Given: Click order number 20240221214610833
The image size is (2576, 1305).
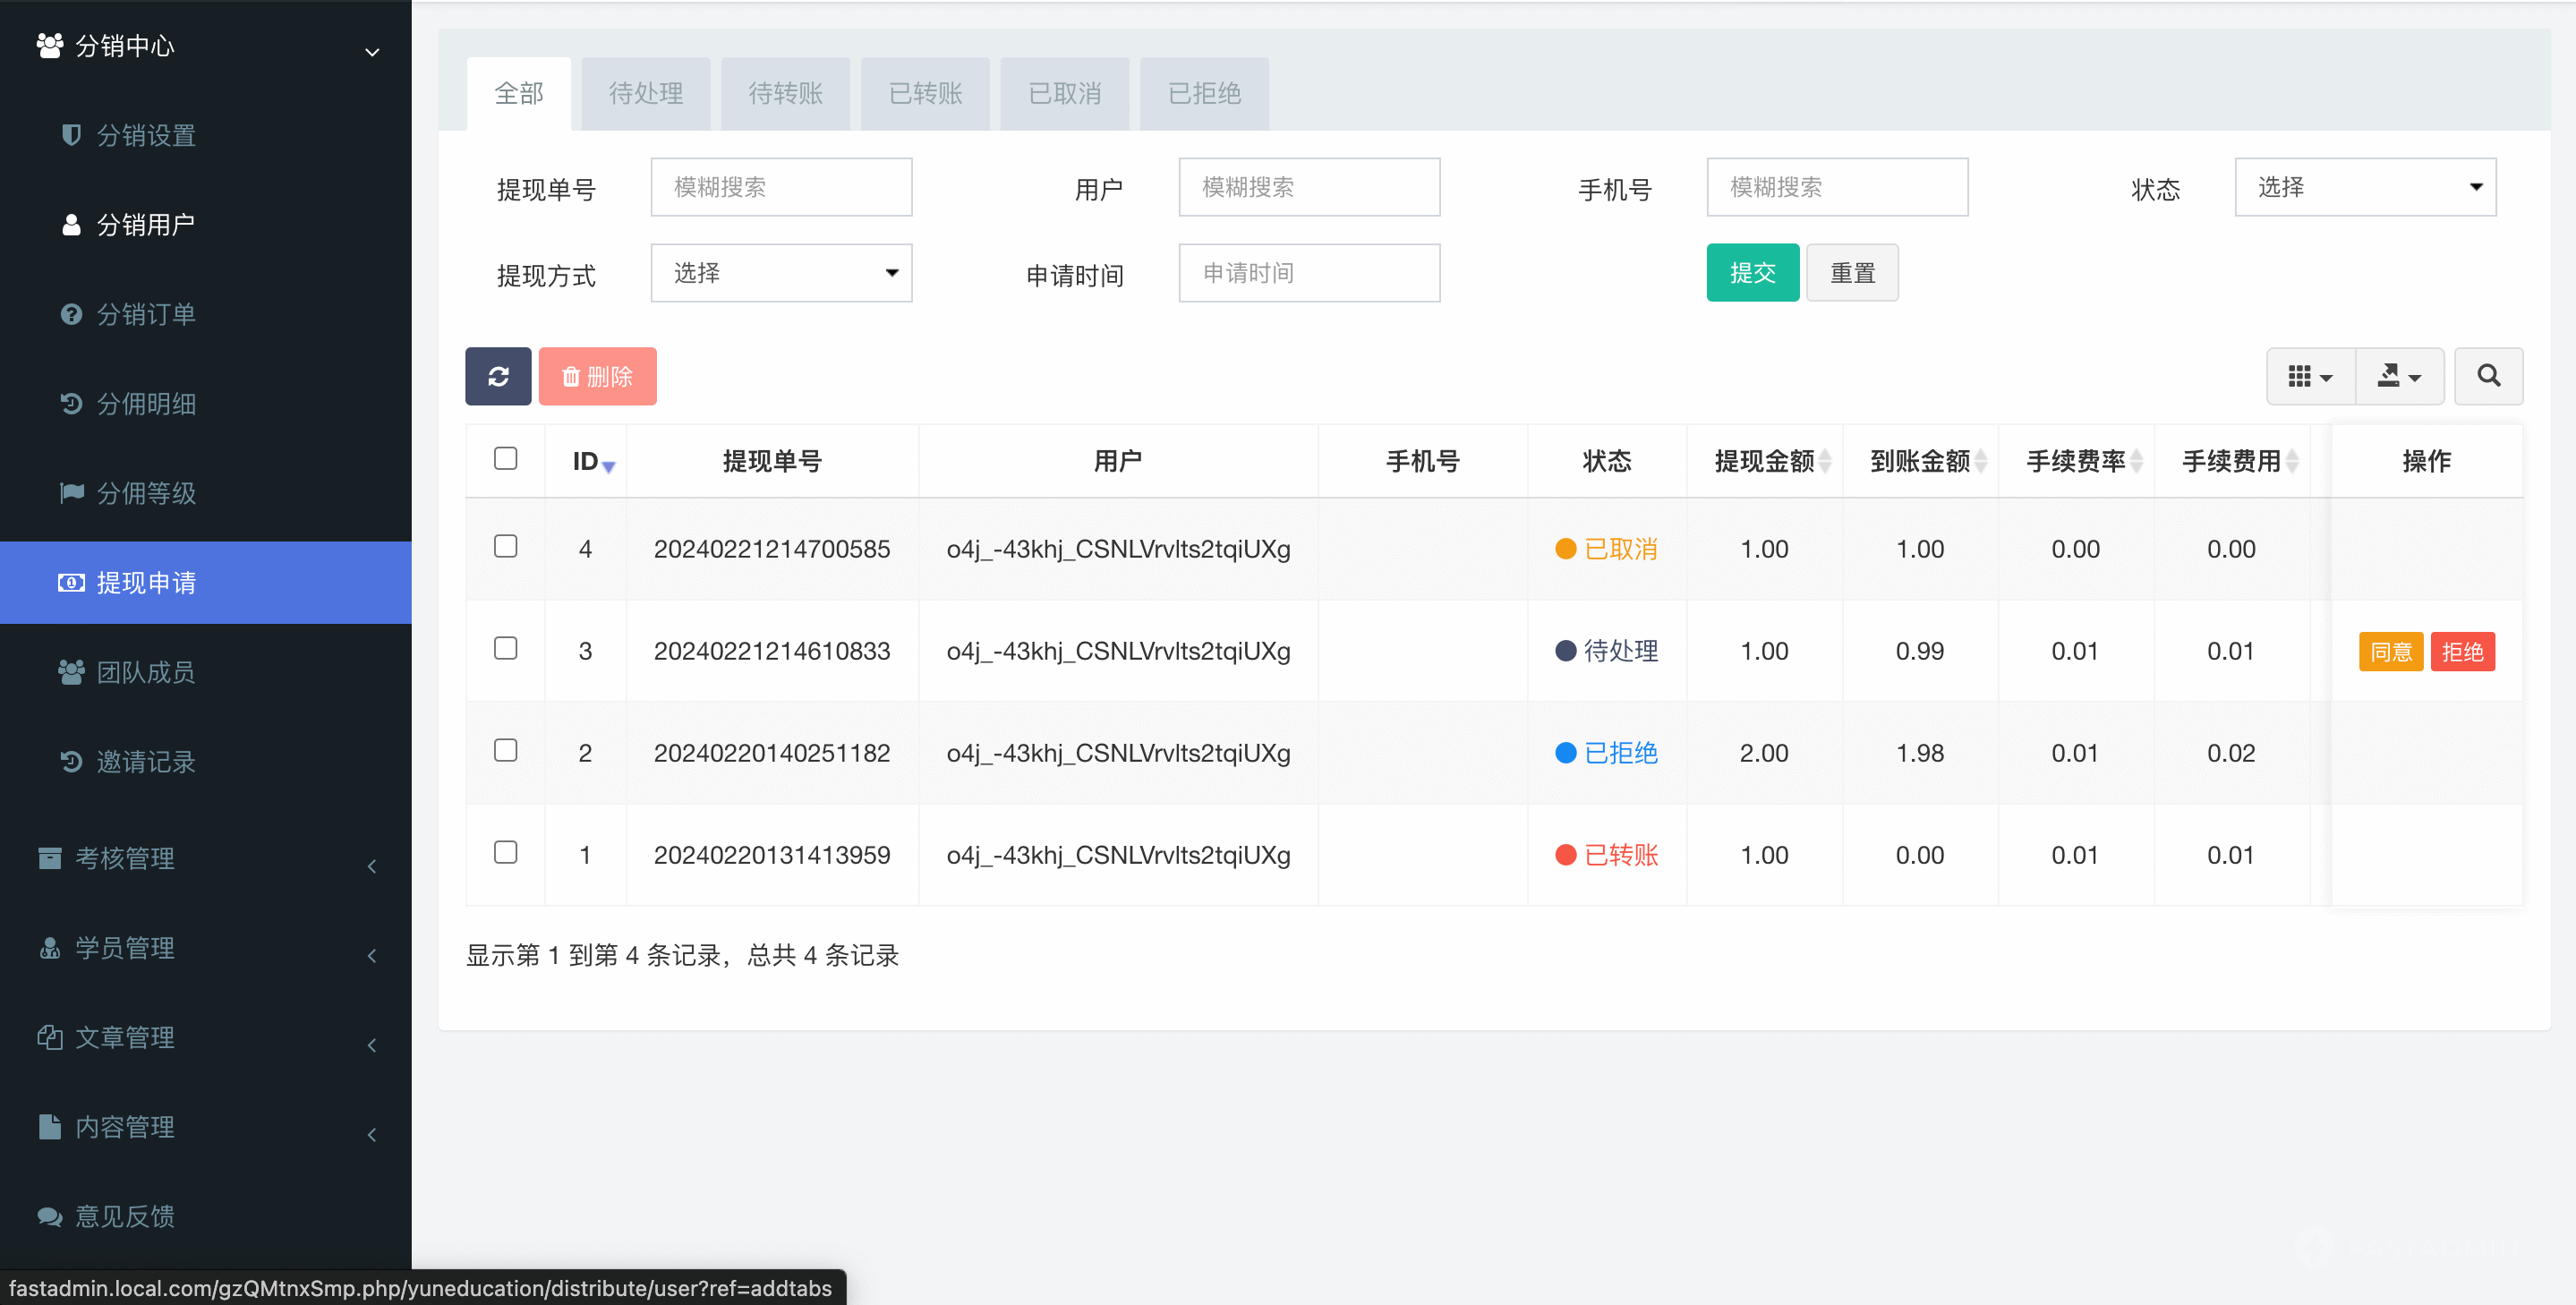Looking at the screenshot, I should point(772,651).
